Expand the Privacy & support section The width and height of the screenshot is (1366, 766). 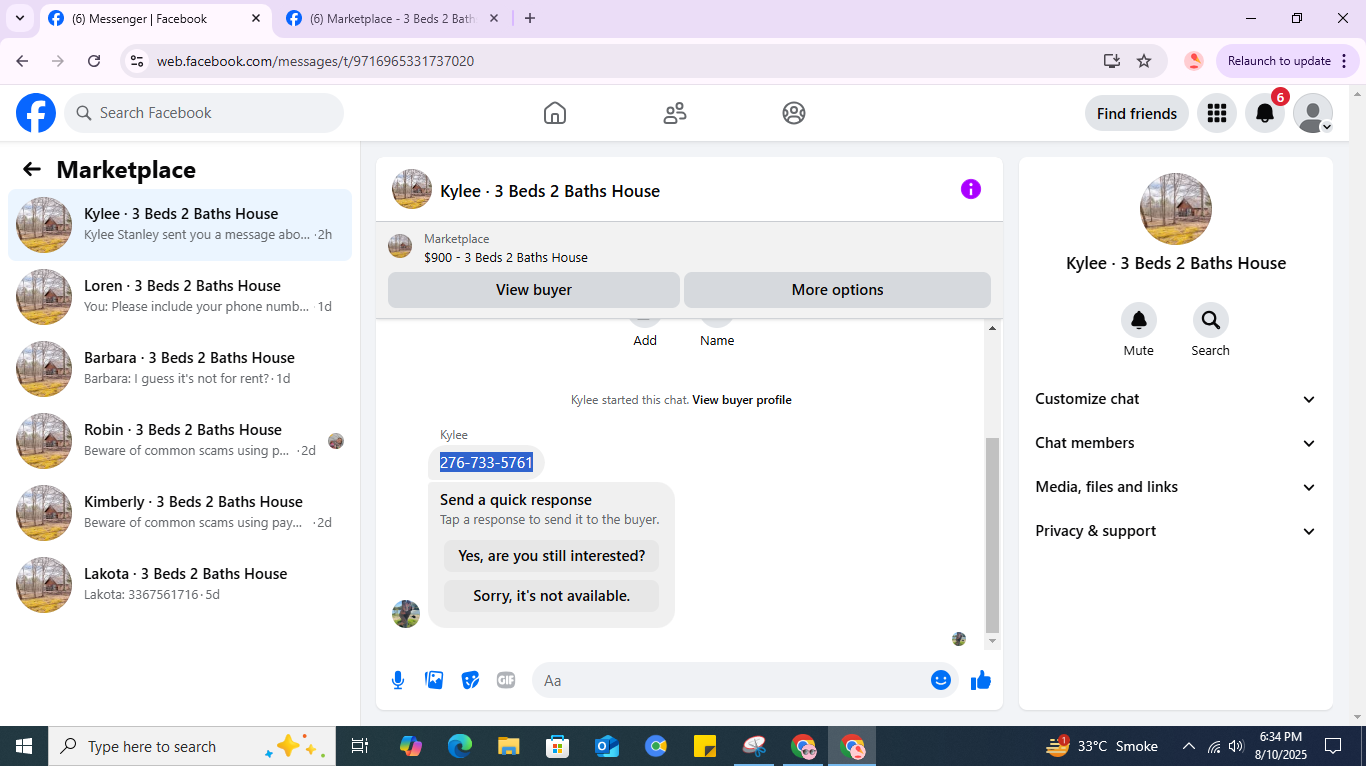pyautogui.click(x=1176, y=531)
